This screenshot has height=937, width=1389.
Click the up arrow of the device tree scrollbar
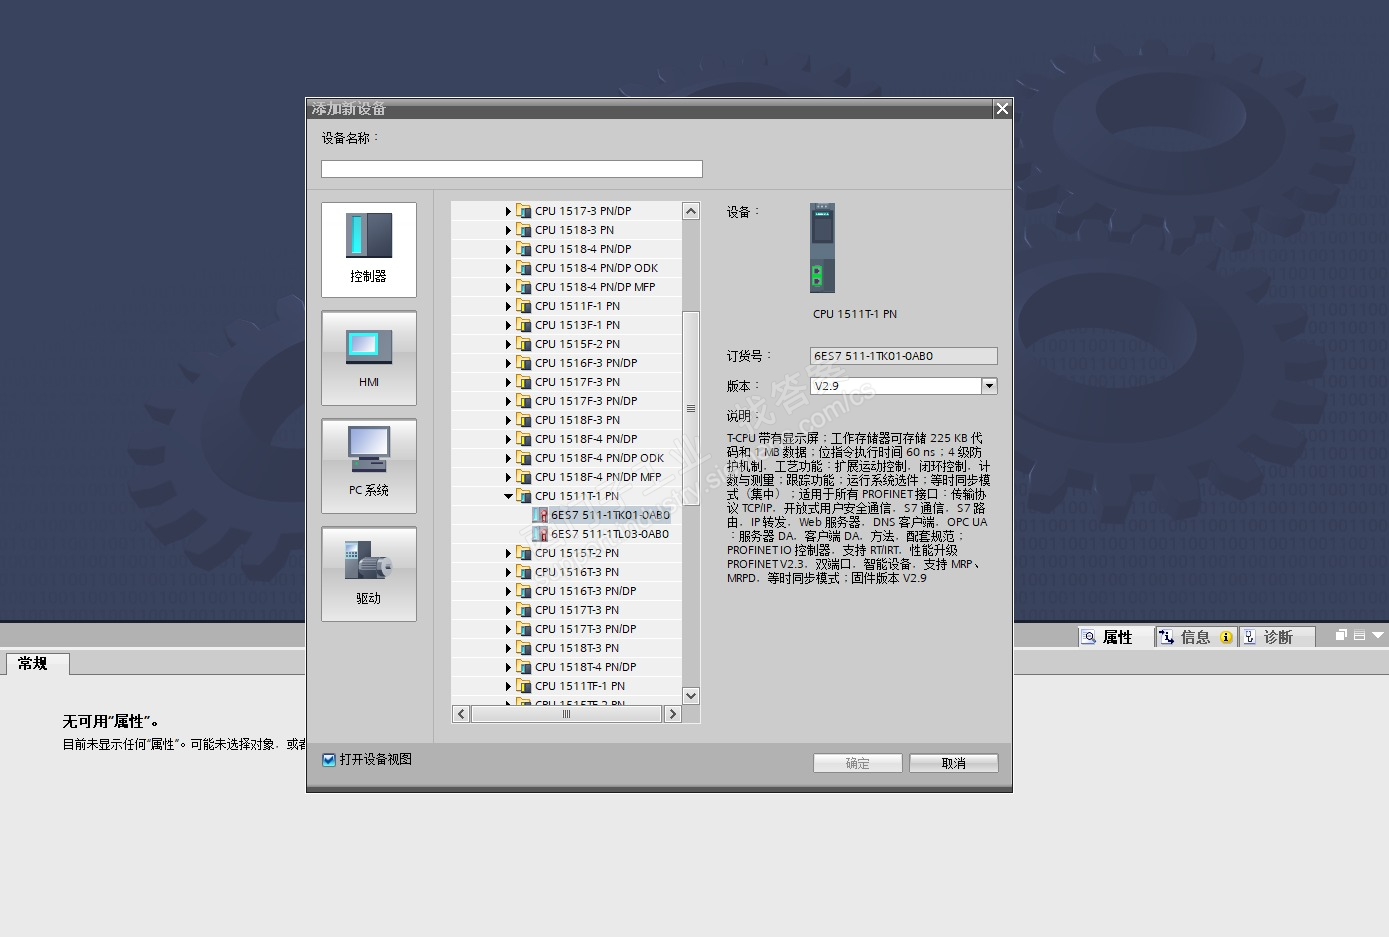[x=691, y=211]
